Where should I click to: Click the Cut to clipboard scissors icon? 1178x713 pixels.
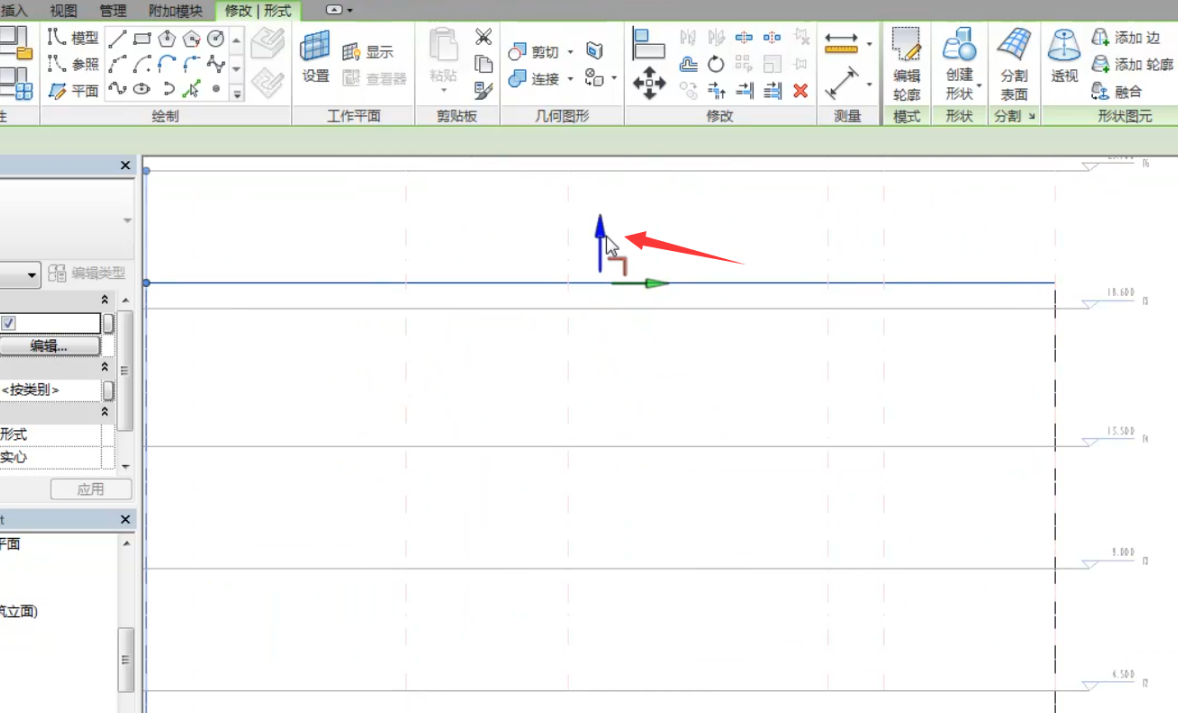484,38
